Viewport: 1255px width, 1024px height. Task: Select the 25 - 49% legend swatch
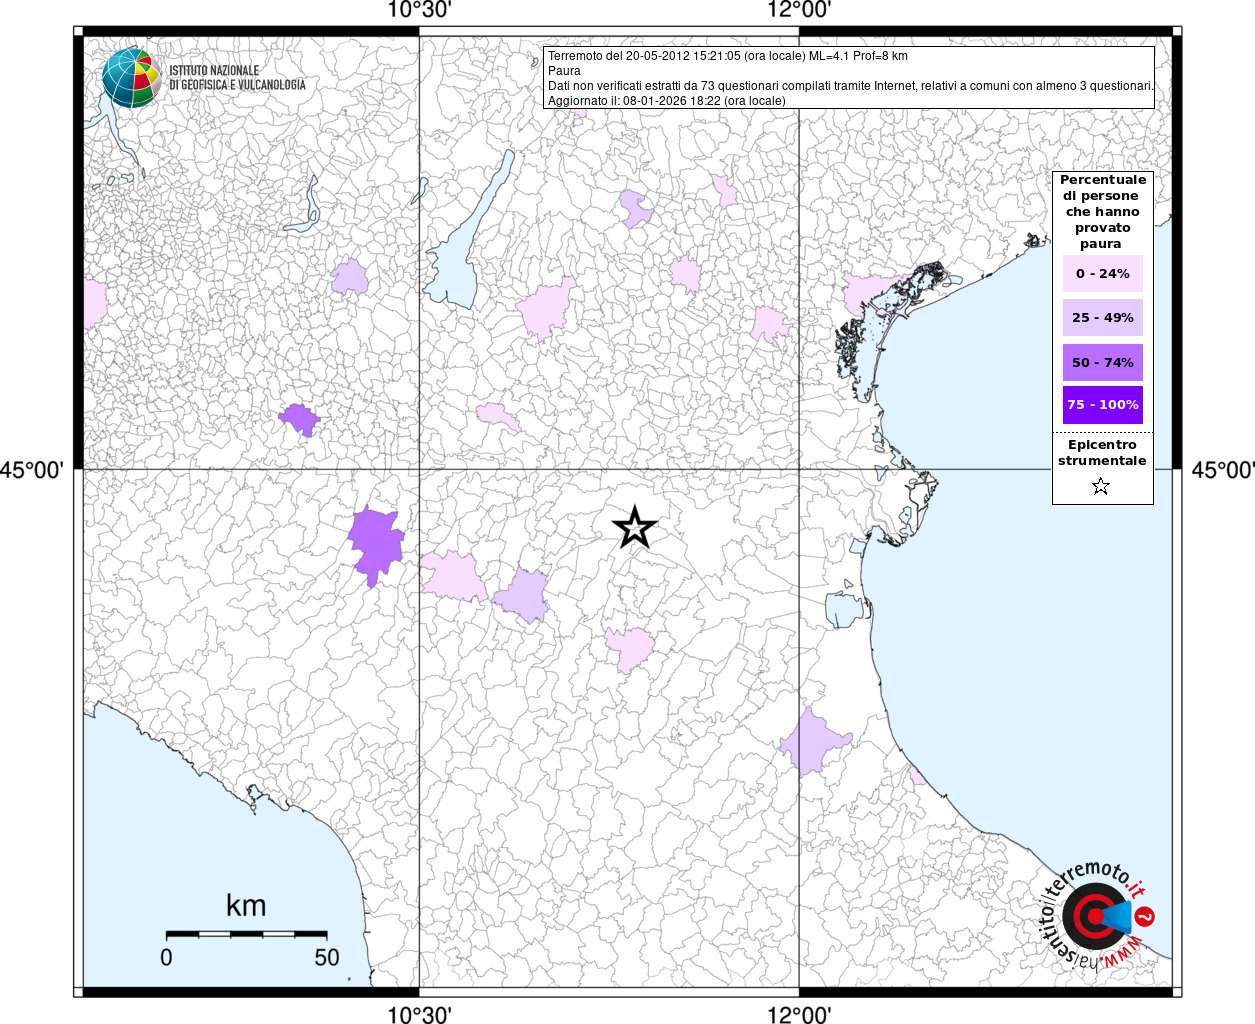(x=1102, y=317)
